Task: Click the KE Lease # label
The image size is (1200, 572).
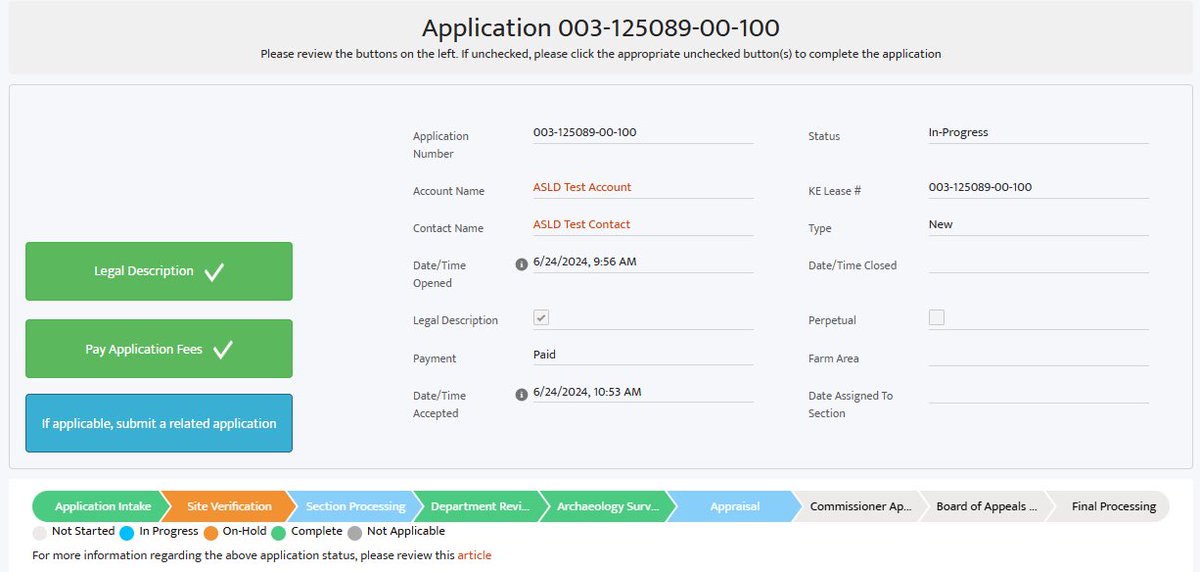Action: tap(835, 191)
